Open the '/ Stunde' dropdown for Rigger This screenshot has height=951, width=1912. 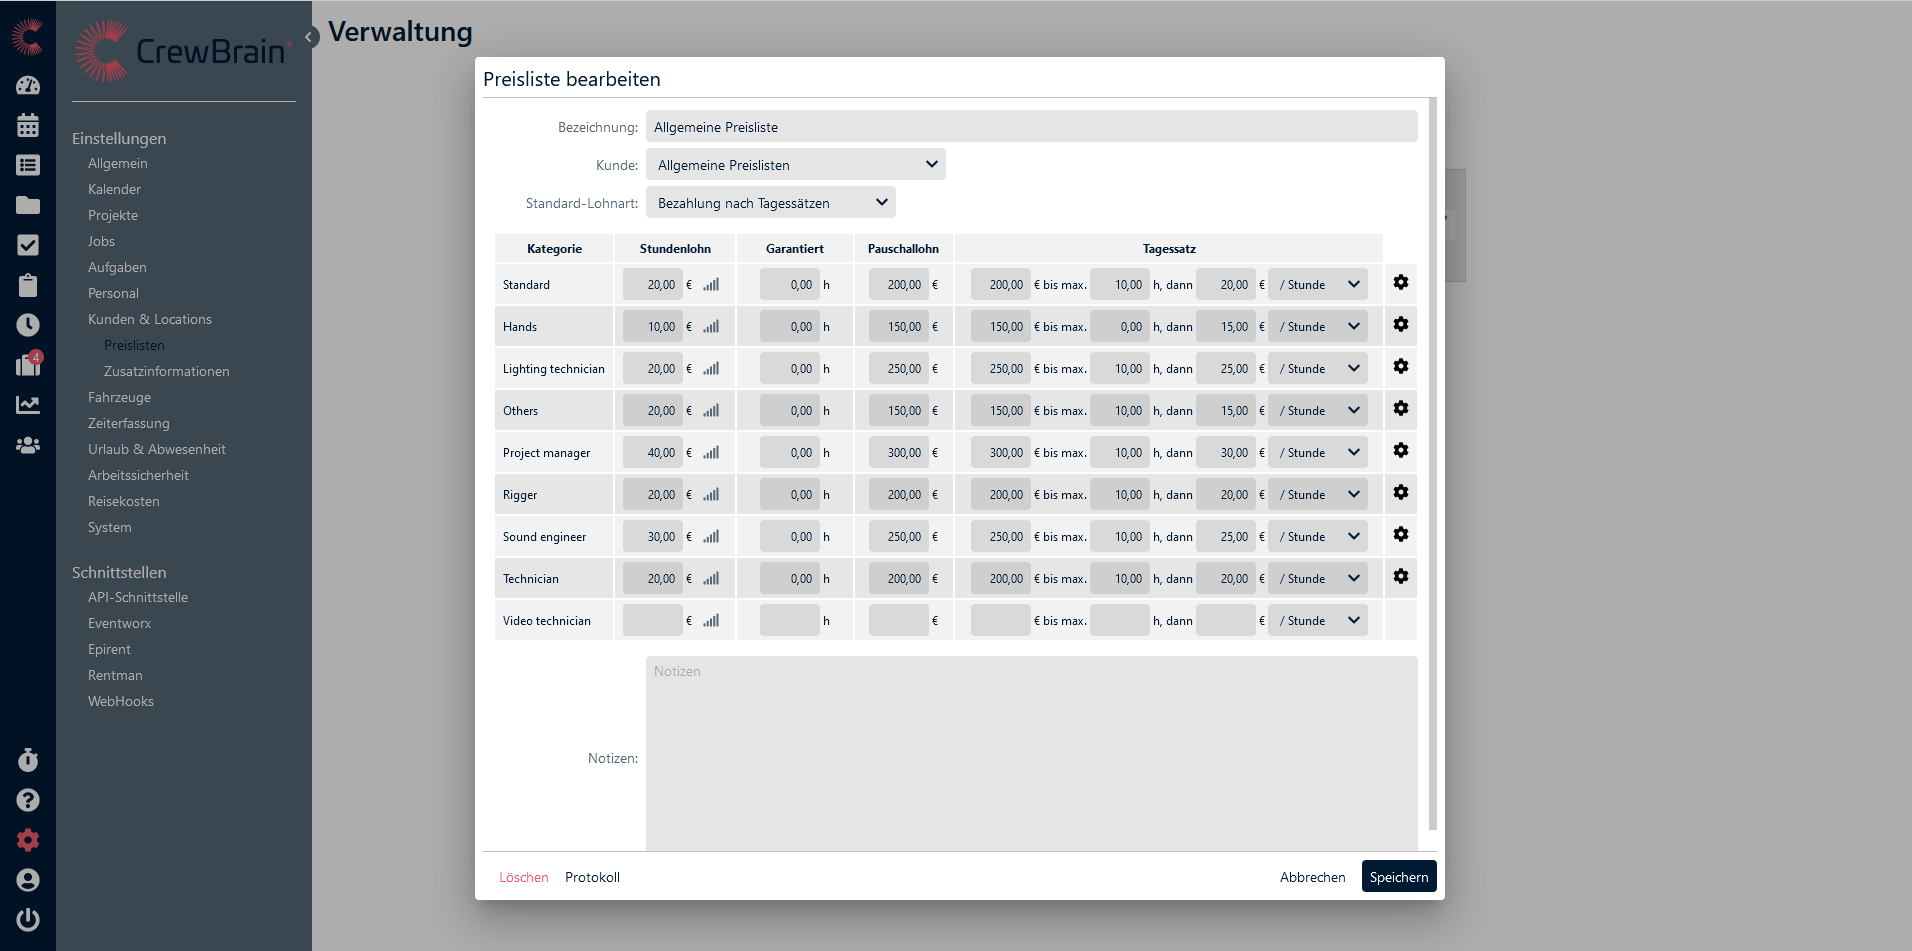coord(1317,495)
